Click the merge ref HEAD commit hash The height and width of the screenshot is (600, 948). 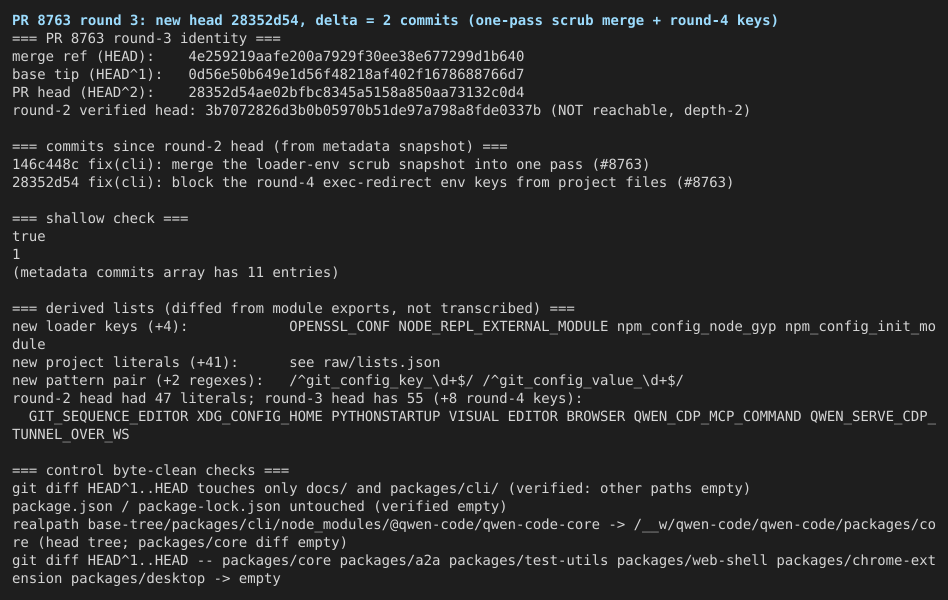(x=356, y=56)
